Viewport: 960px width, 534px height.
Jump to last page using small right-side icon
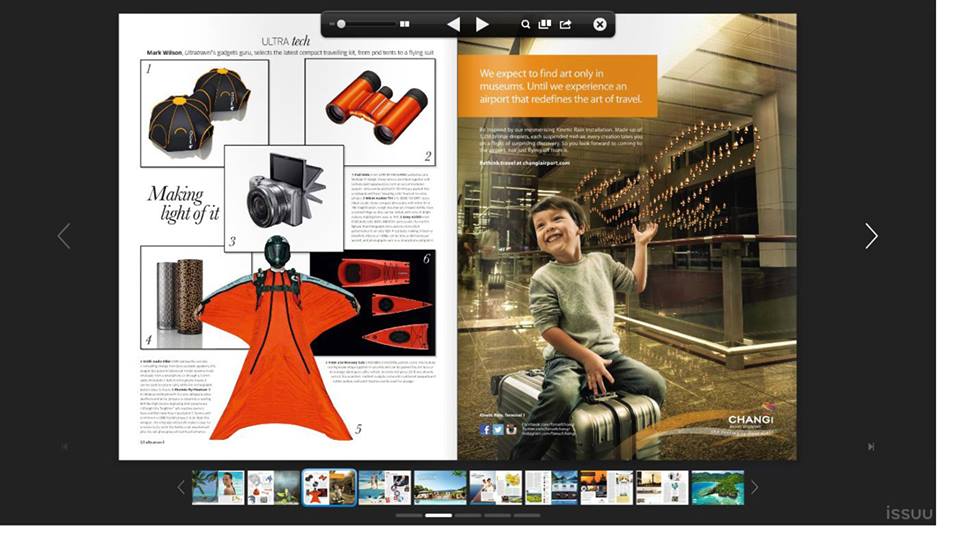coord(871,446)
